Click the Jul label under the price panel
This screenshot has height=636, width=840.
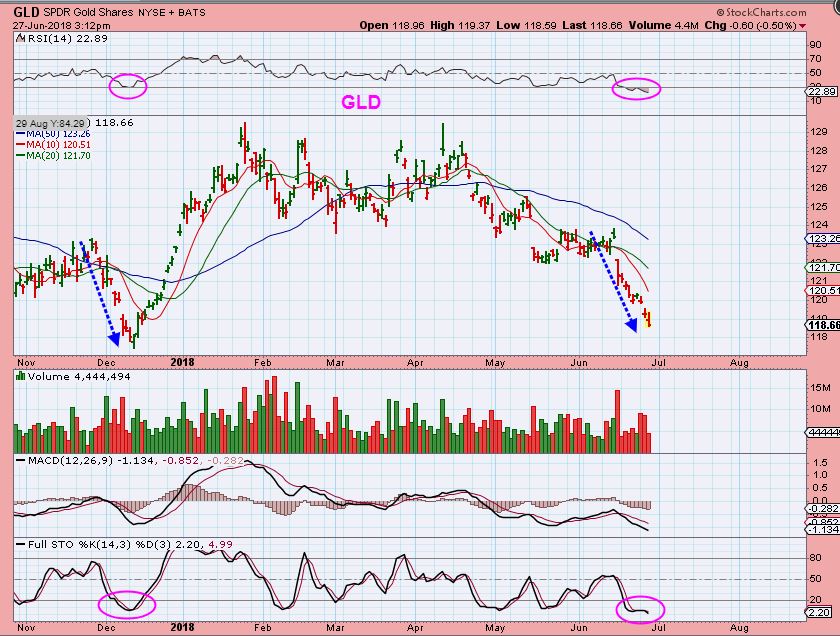658,363
